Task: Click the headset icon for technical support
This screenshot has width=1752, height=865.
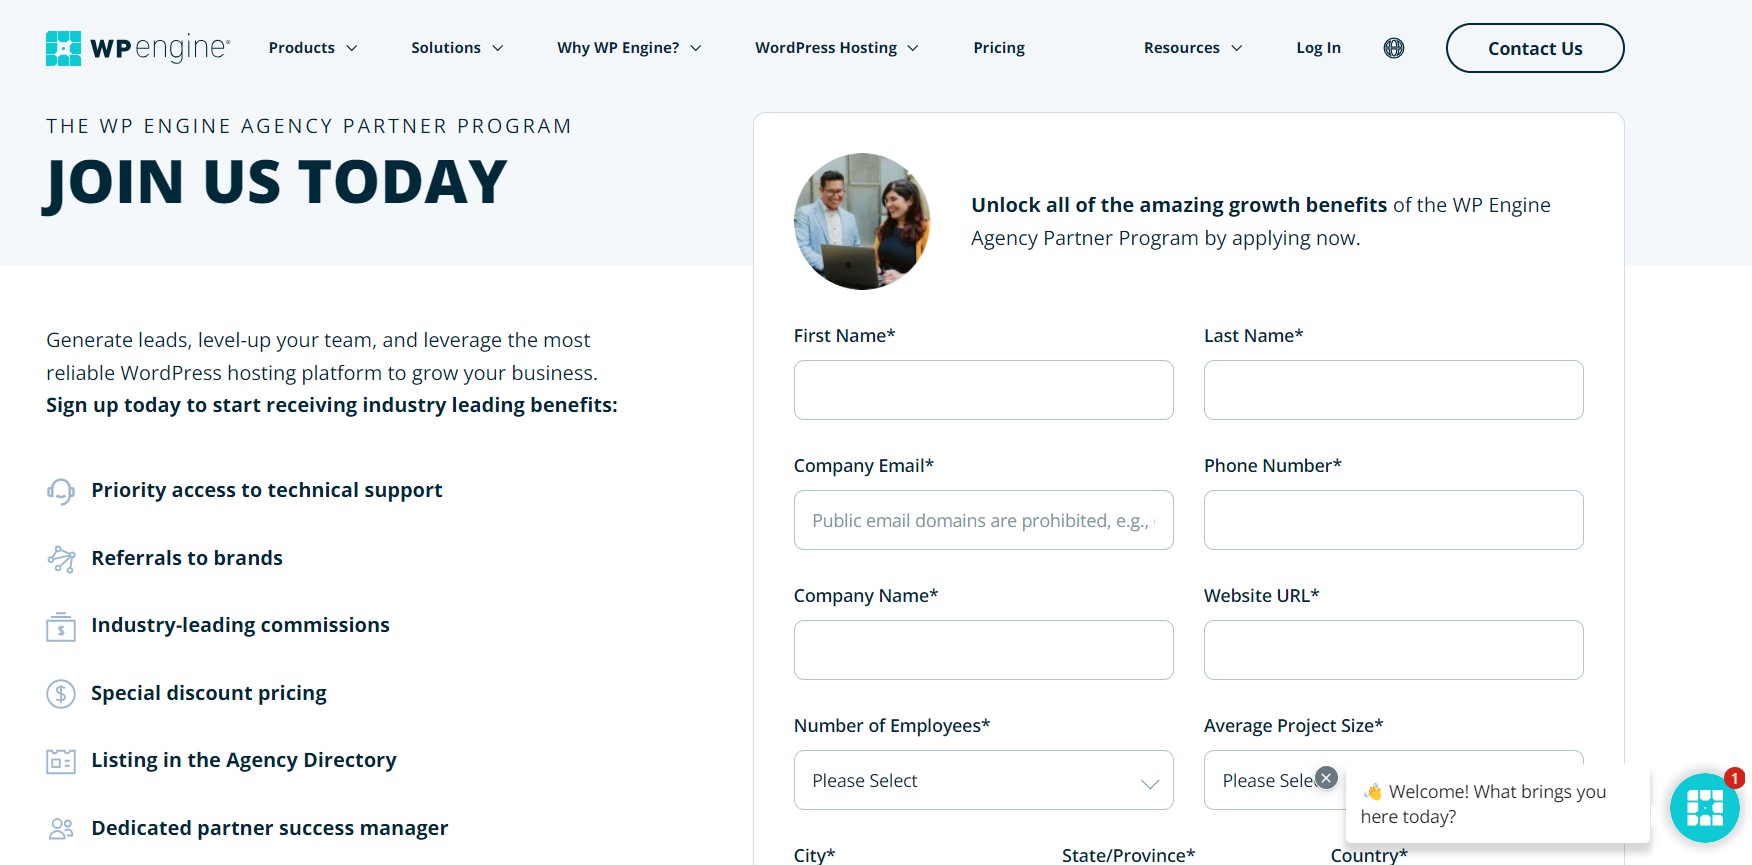Action: click(x=61, y=491)
